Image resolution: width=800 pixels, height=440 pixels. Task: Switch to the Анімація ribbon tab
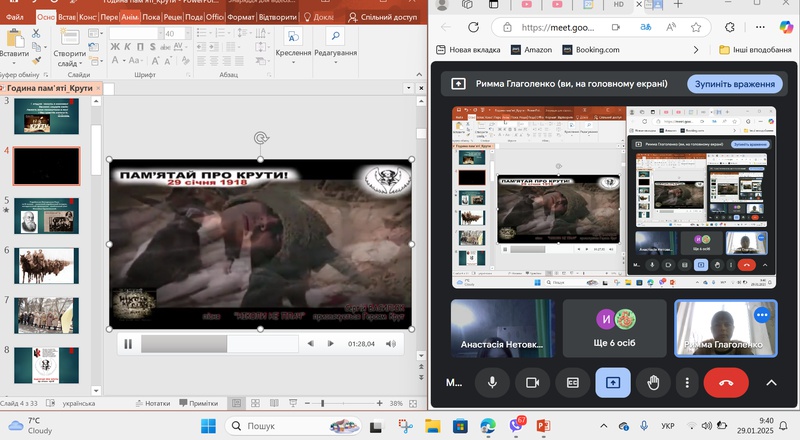tap(130, 17)
